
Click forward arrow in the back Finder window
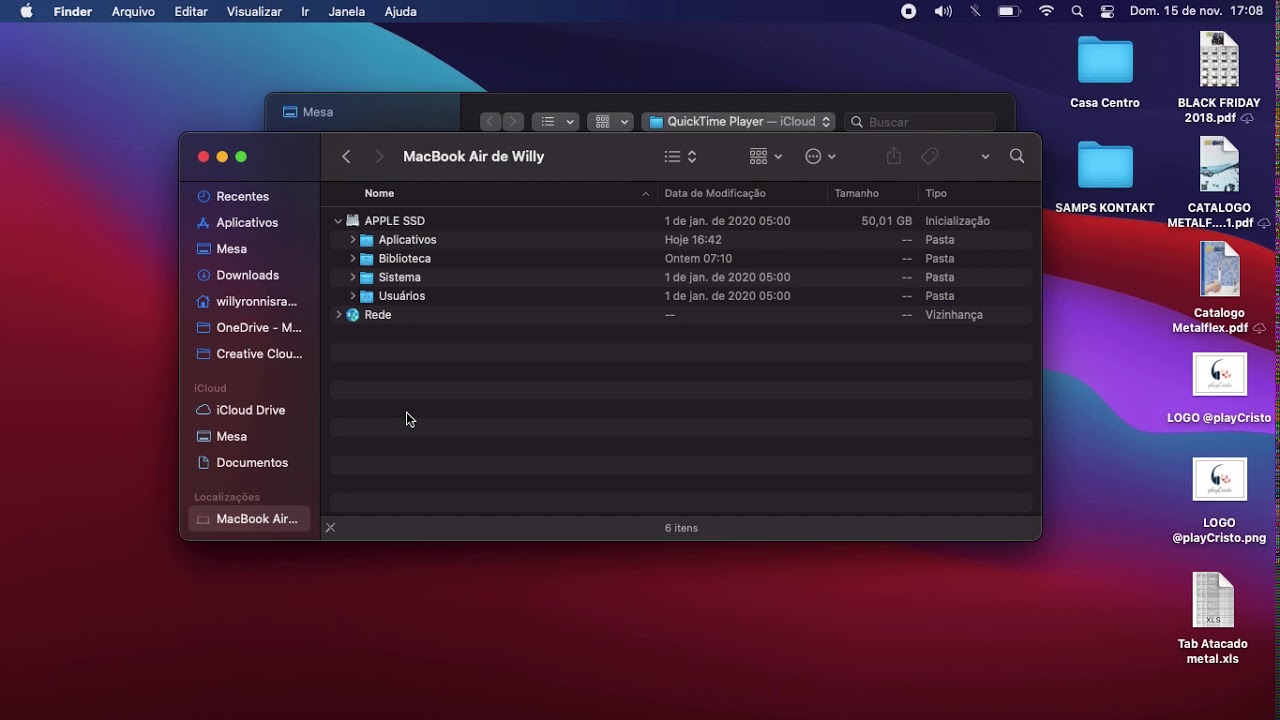513,122
